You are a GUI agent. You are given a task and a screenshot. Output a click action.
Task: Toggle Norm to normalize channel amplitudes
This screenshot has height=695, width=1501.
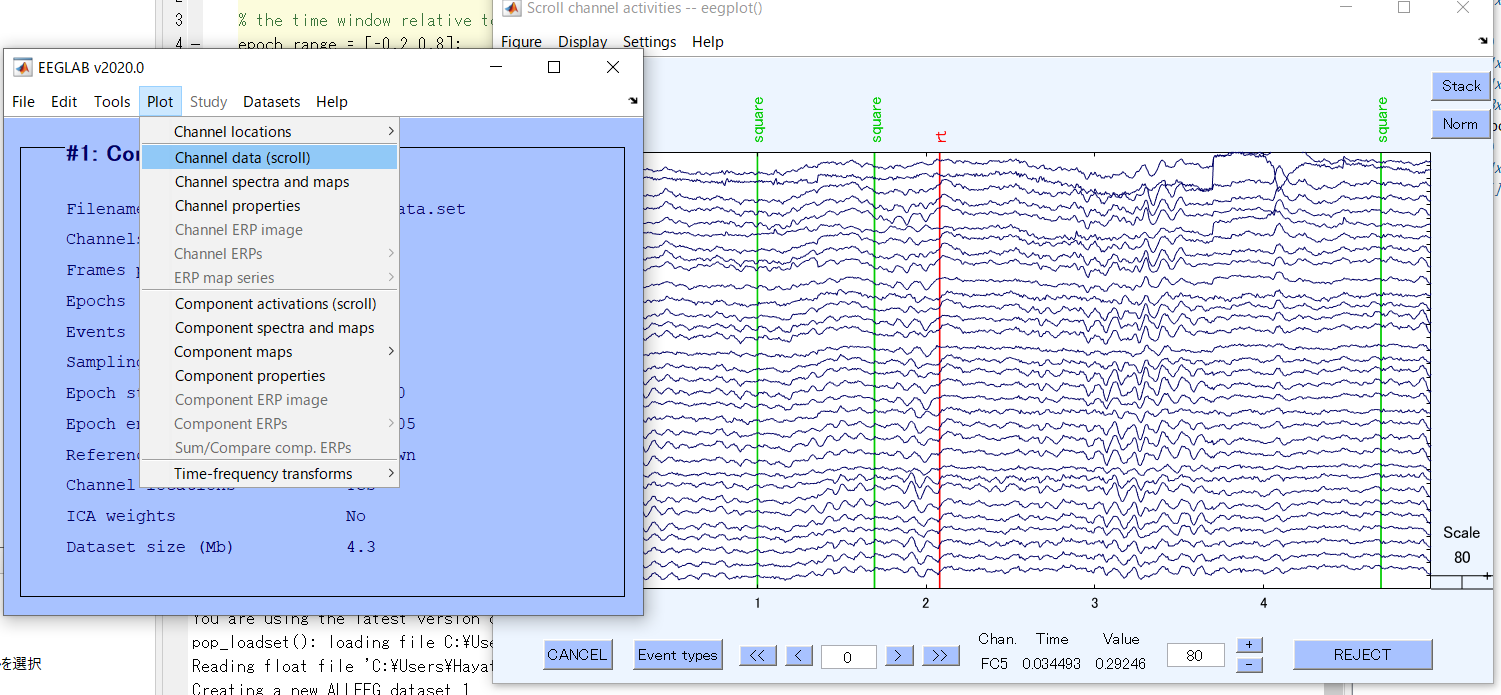tap(1460, 124)
